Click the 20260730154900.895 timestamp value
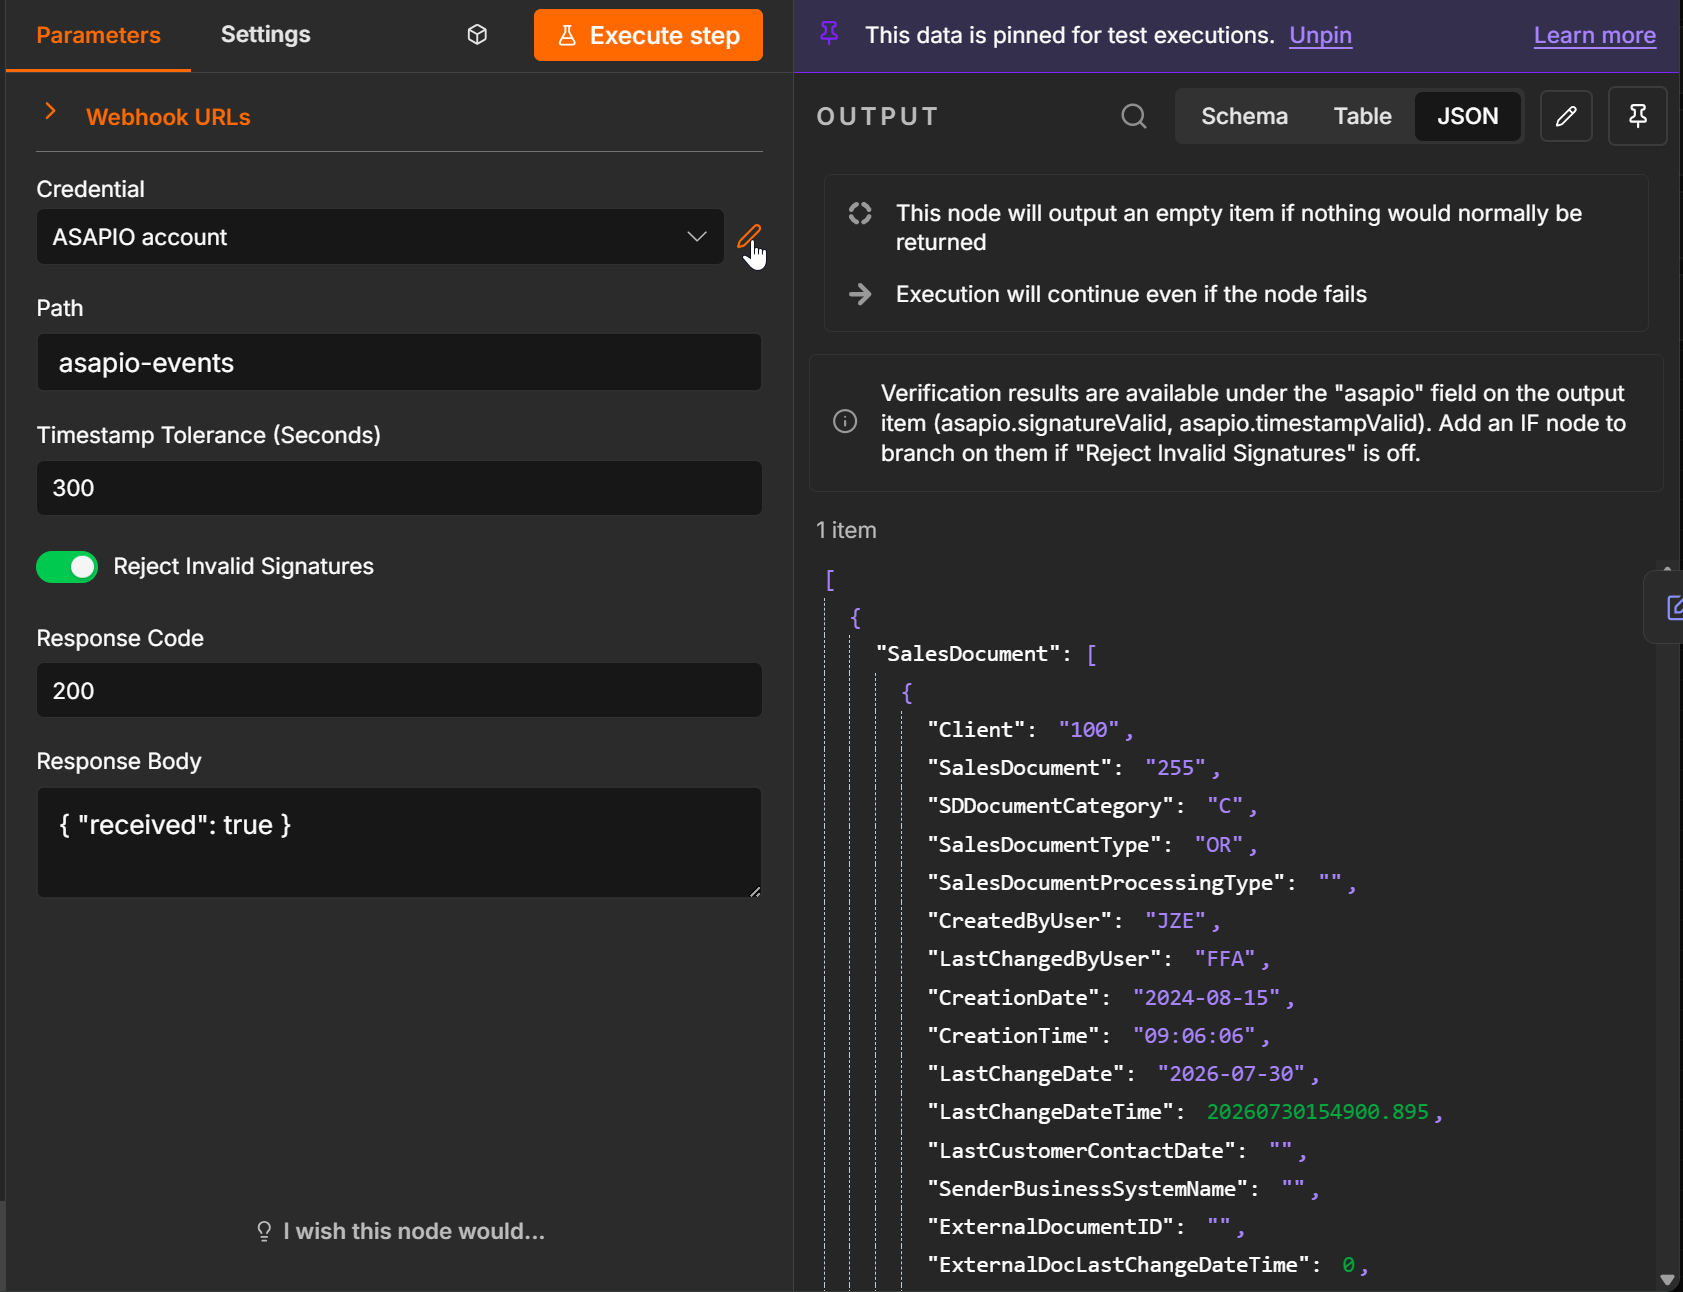This screenshot has height=1292, width=1683. [1317, 1112]
